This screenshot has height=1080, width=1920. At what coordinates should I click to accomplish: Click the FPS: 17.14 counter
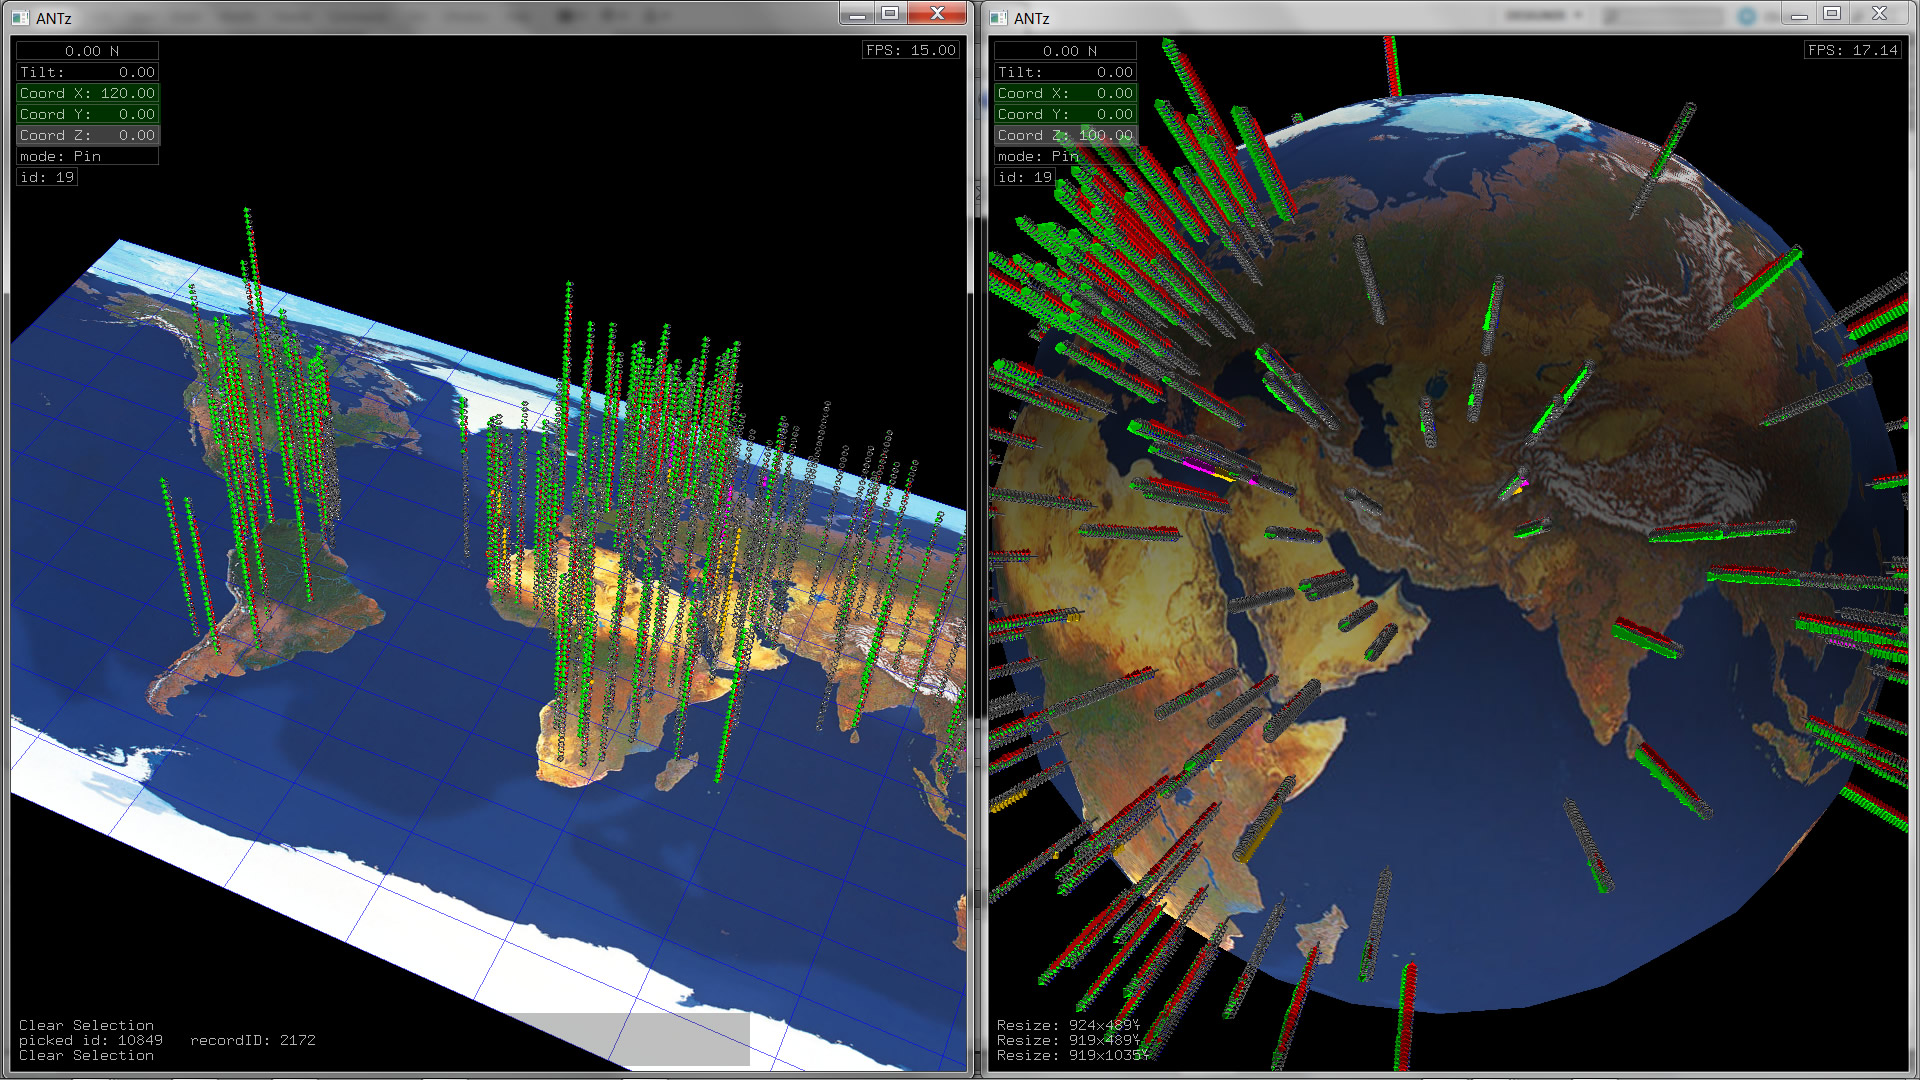(x=1853, y=50)
